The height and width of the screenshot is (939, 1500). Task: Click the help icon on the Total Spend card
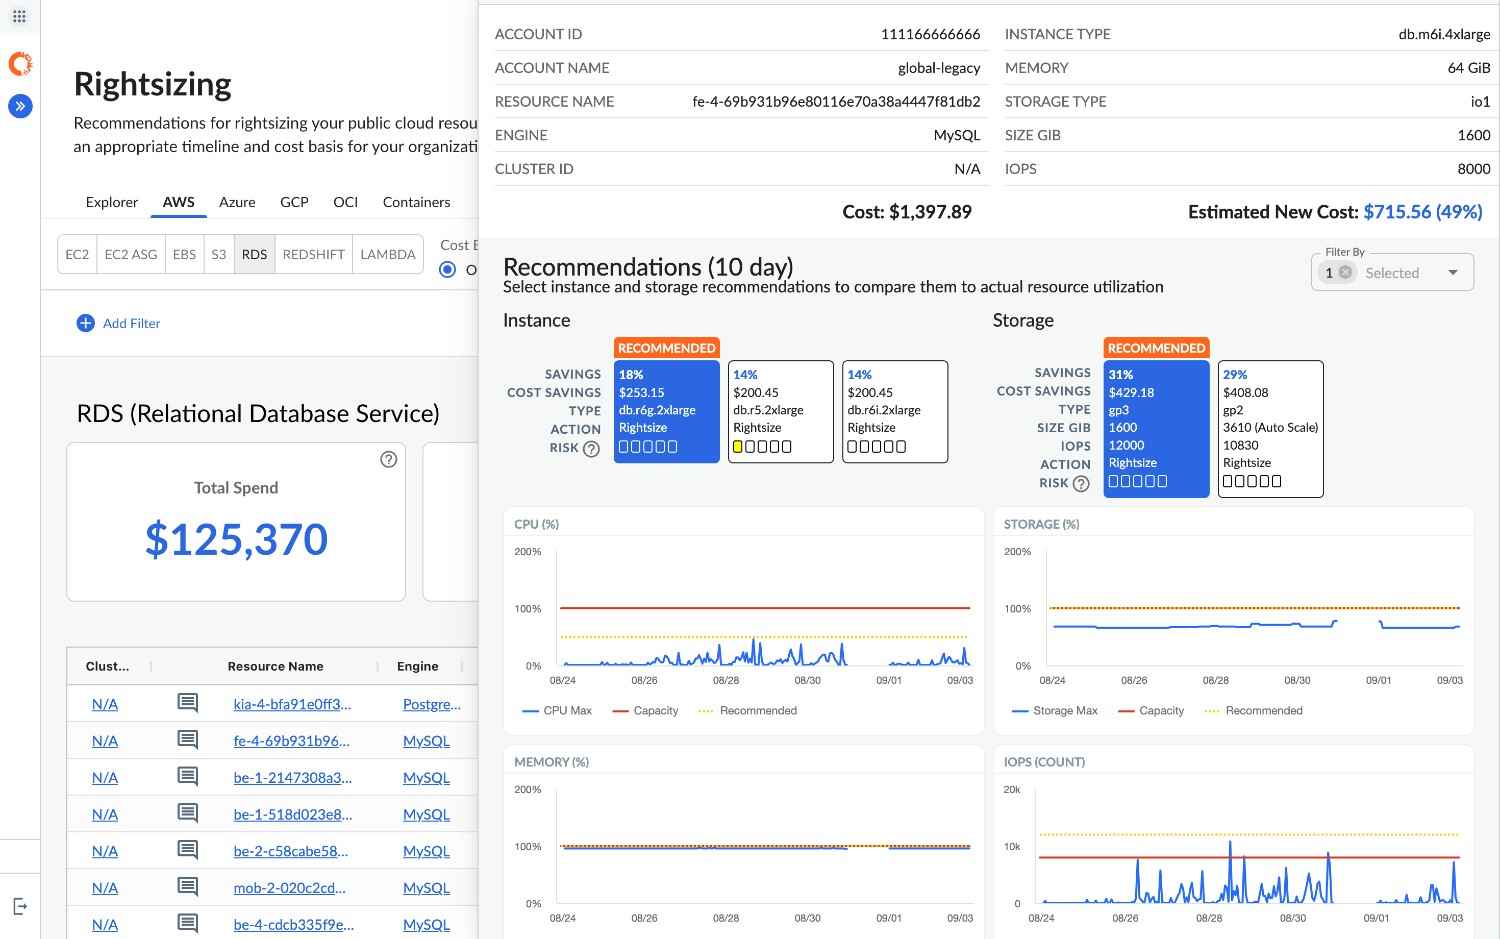[x=388, y=459]
